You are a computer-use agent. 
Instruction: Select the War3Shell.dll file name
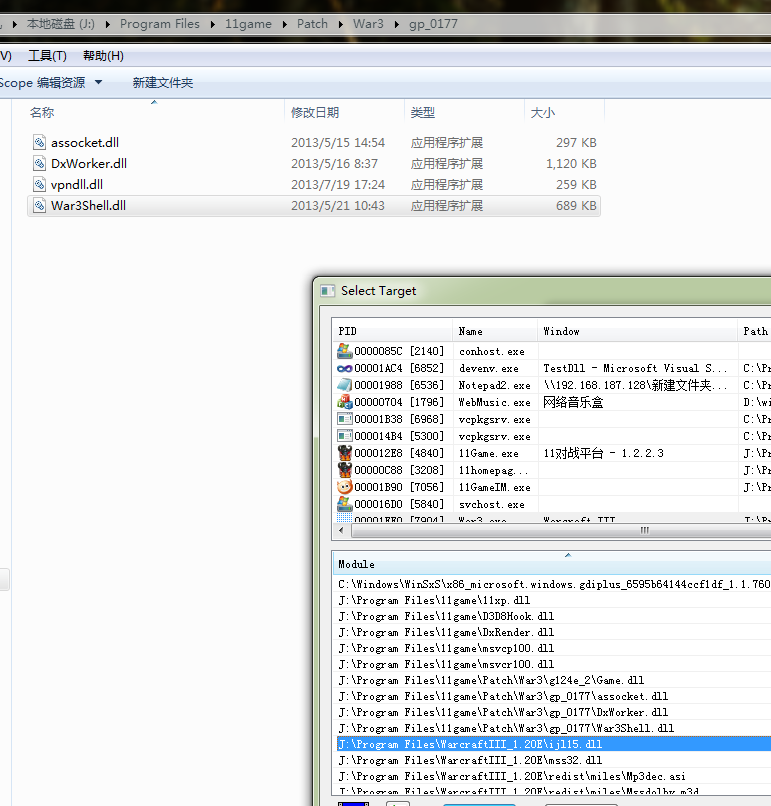(x=88, y=206)
